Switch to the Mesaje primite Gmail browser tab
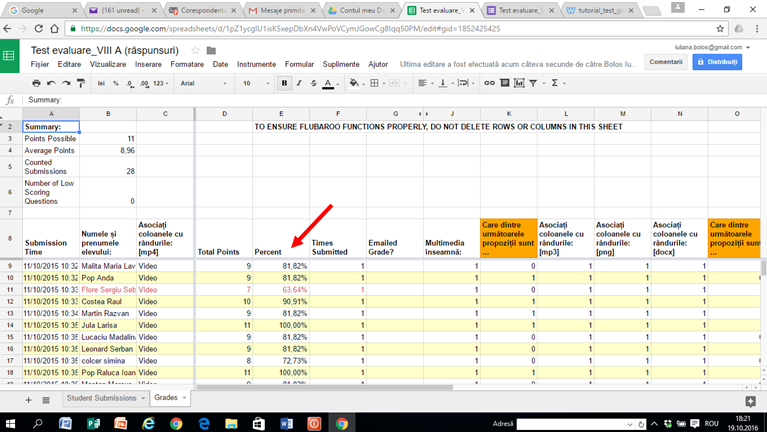 [282, 10]
